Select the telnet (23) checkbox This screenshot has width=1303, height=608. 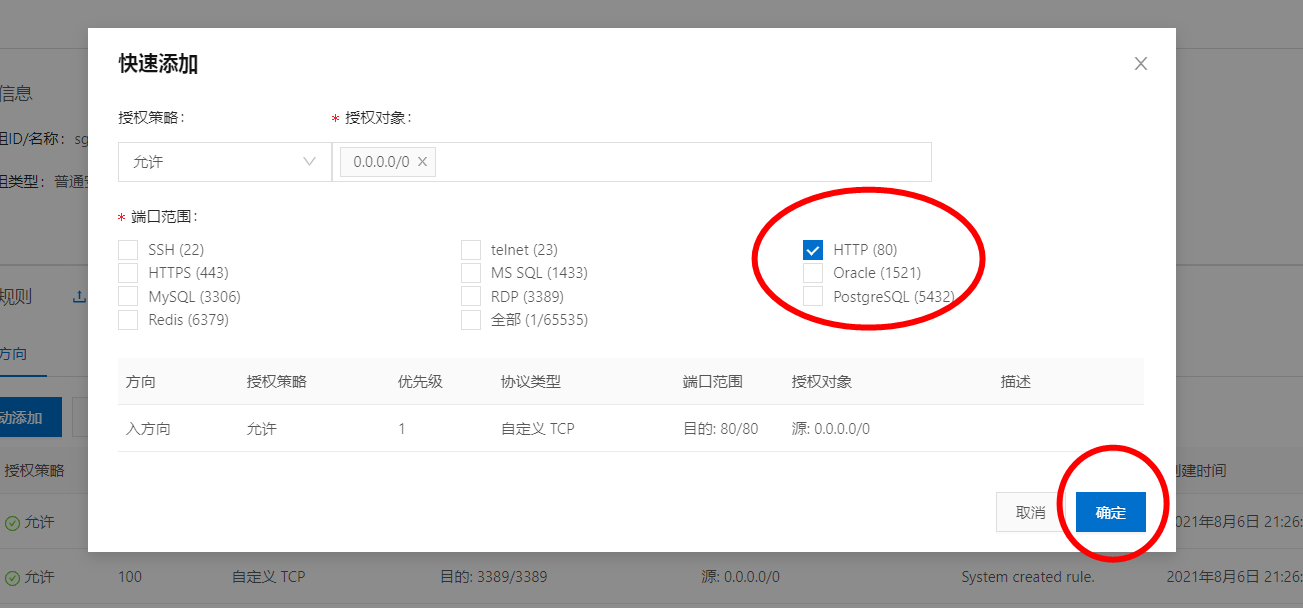point(471,250)
